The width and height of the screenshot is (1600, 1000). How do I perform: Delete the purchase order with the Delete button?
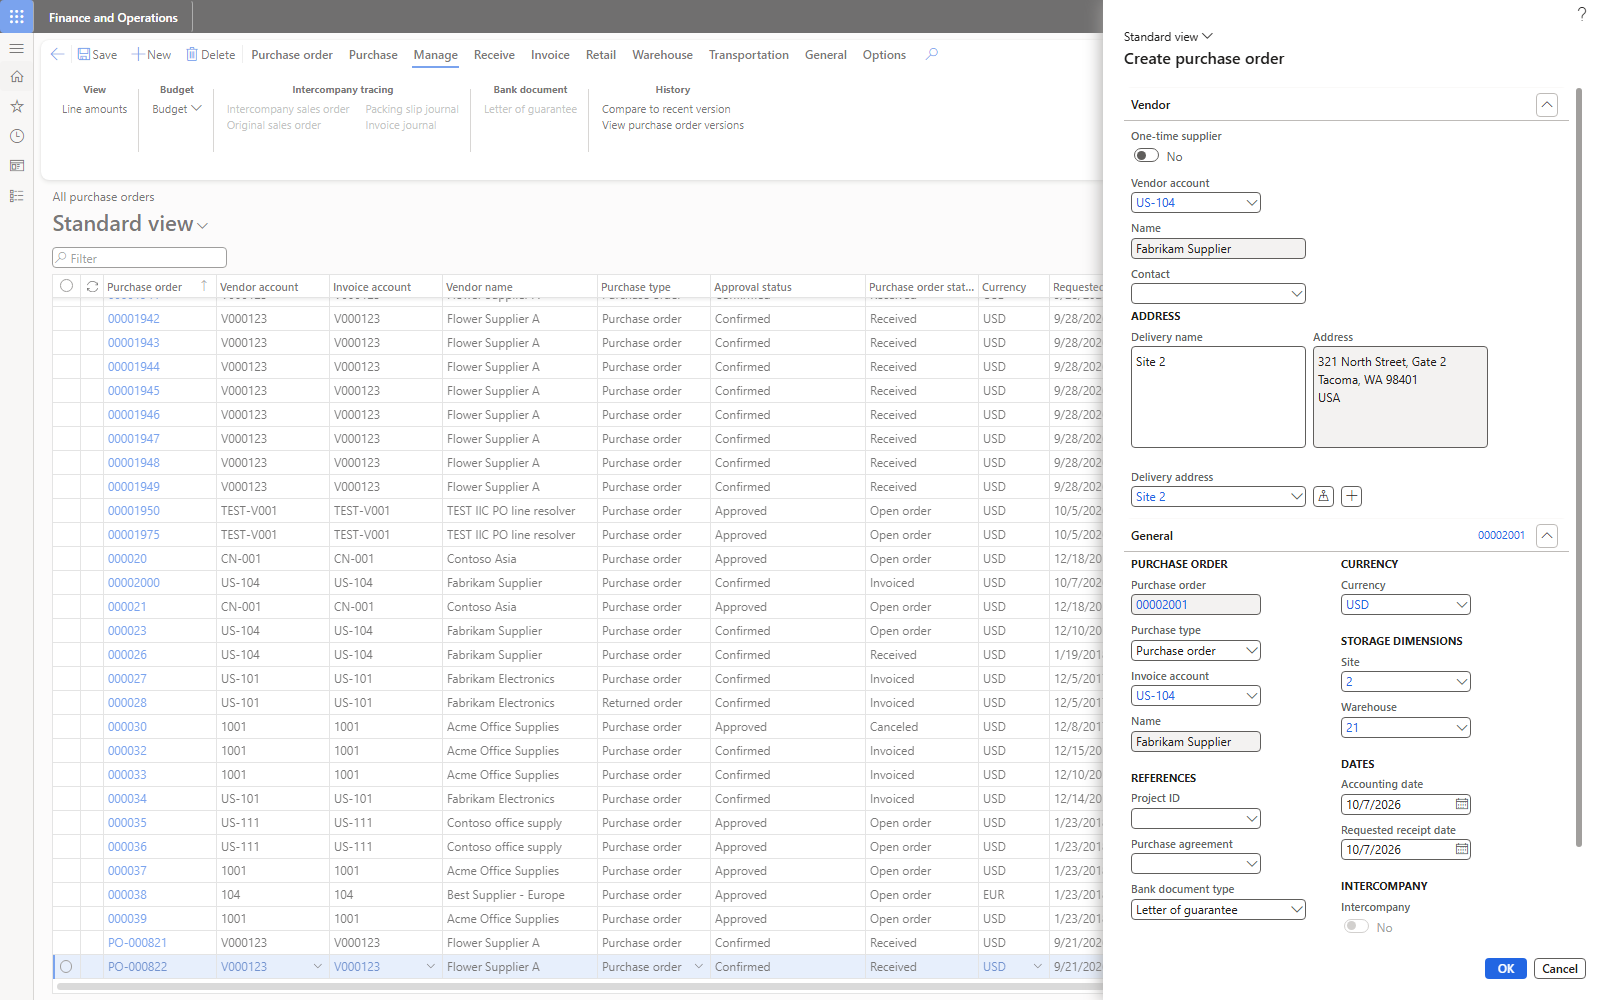pyautogui.click(x=210, y=55)
